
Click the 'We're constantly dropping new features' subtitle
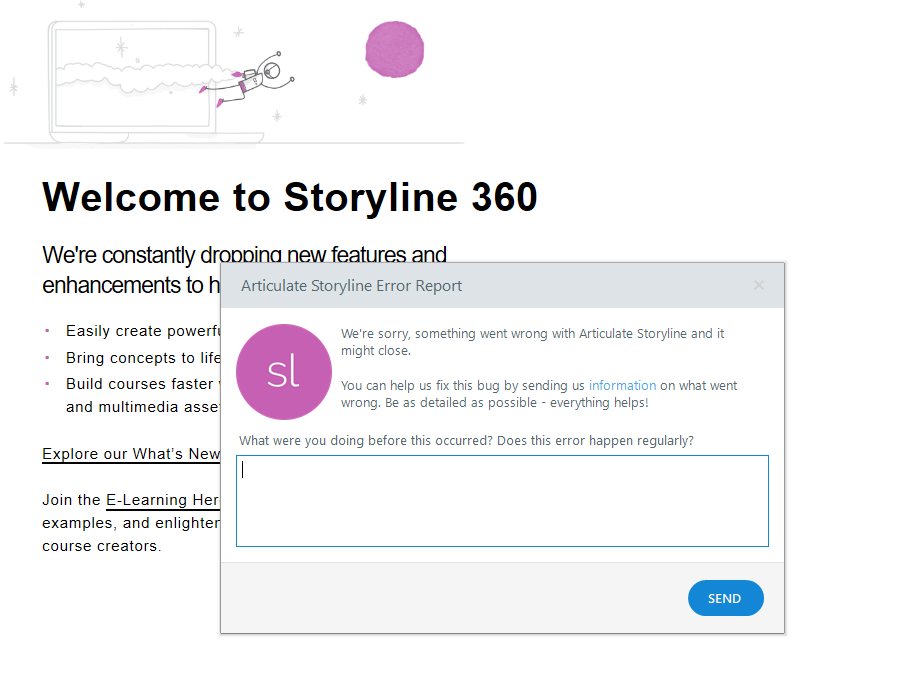[x=244, y=255]
